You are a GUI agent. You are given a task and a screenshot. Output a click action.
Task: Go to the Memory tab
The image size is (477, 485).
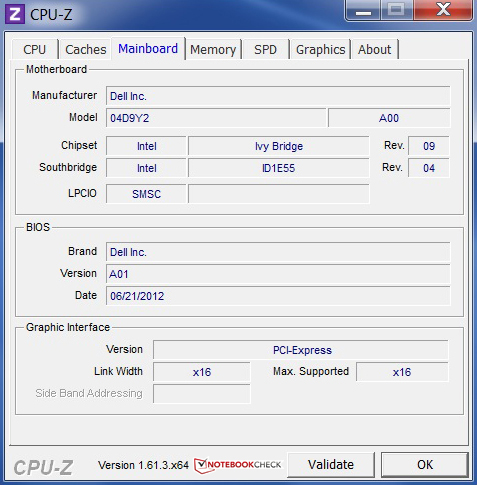[x=213, y=50]
